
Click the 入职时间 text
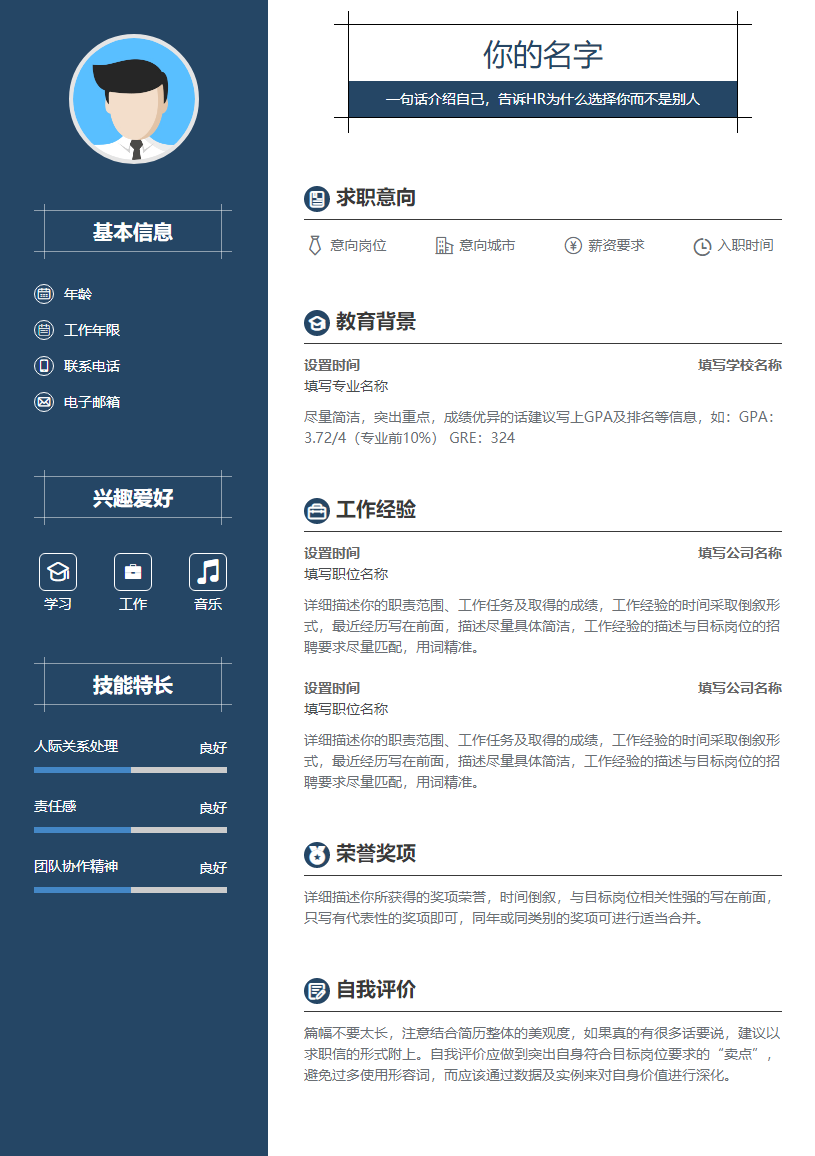(746, 246)
